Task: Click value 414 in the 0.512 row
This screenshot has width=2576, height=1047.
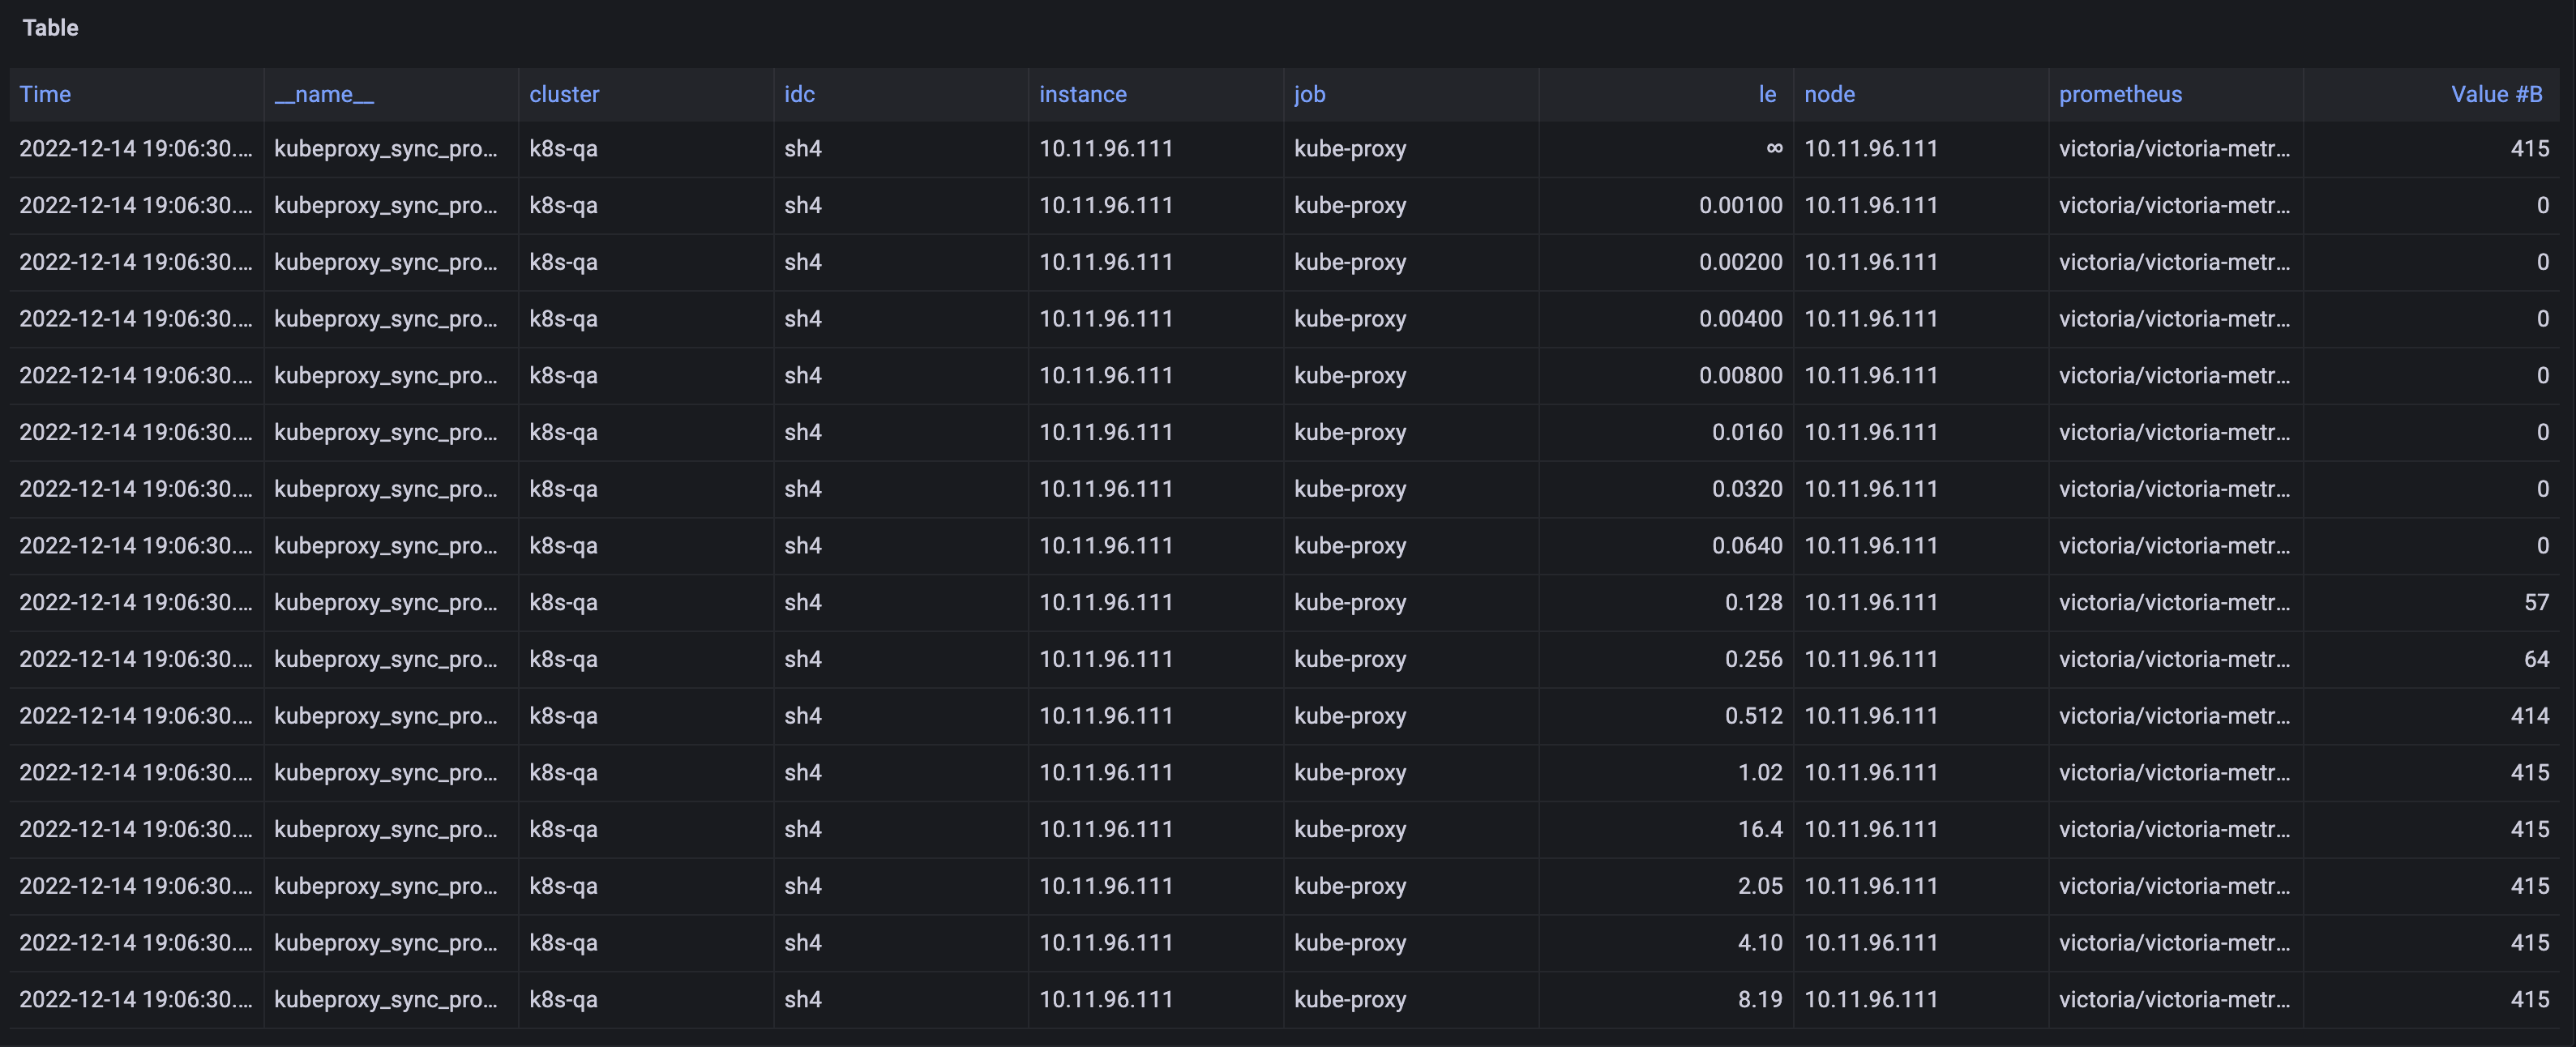Action: pyautogui.click(x=2530, y=716)
